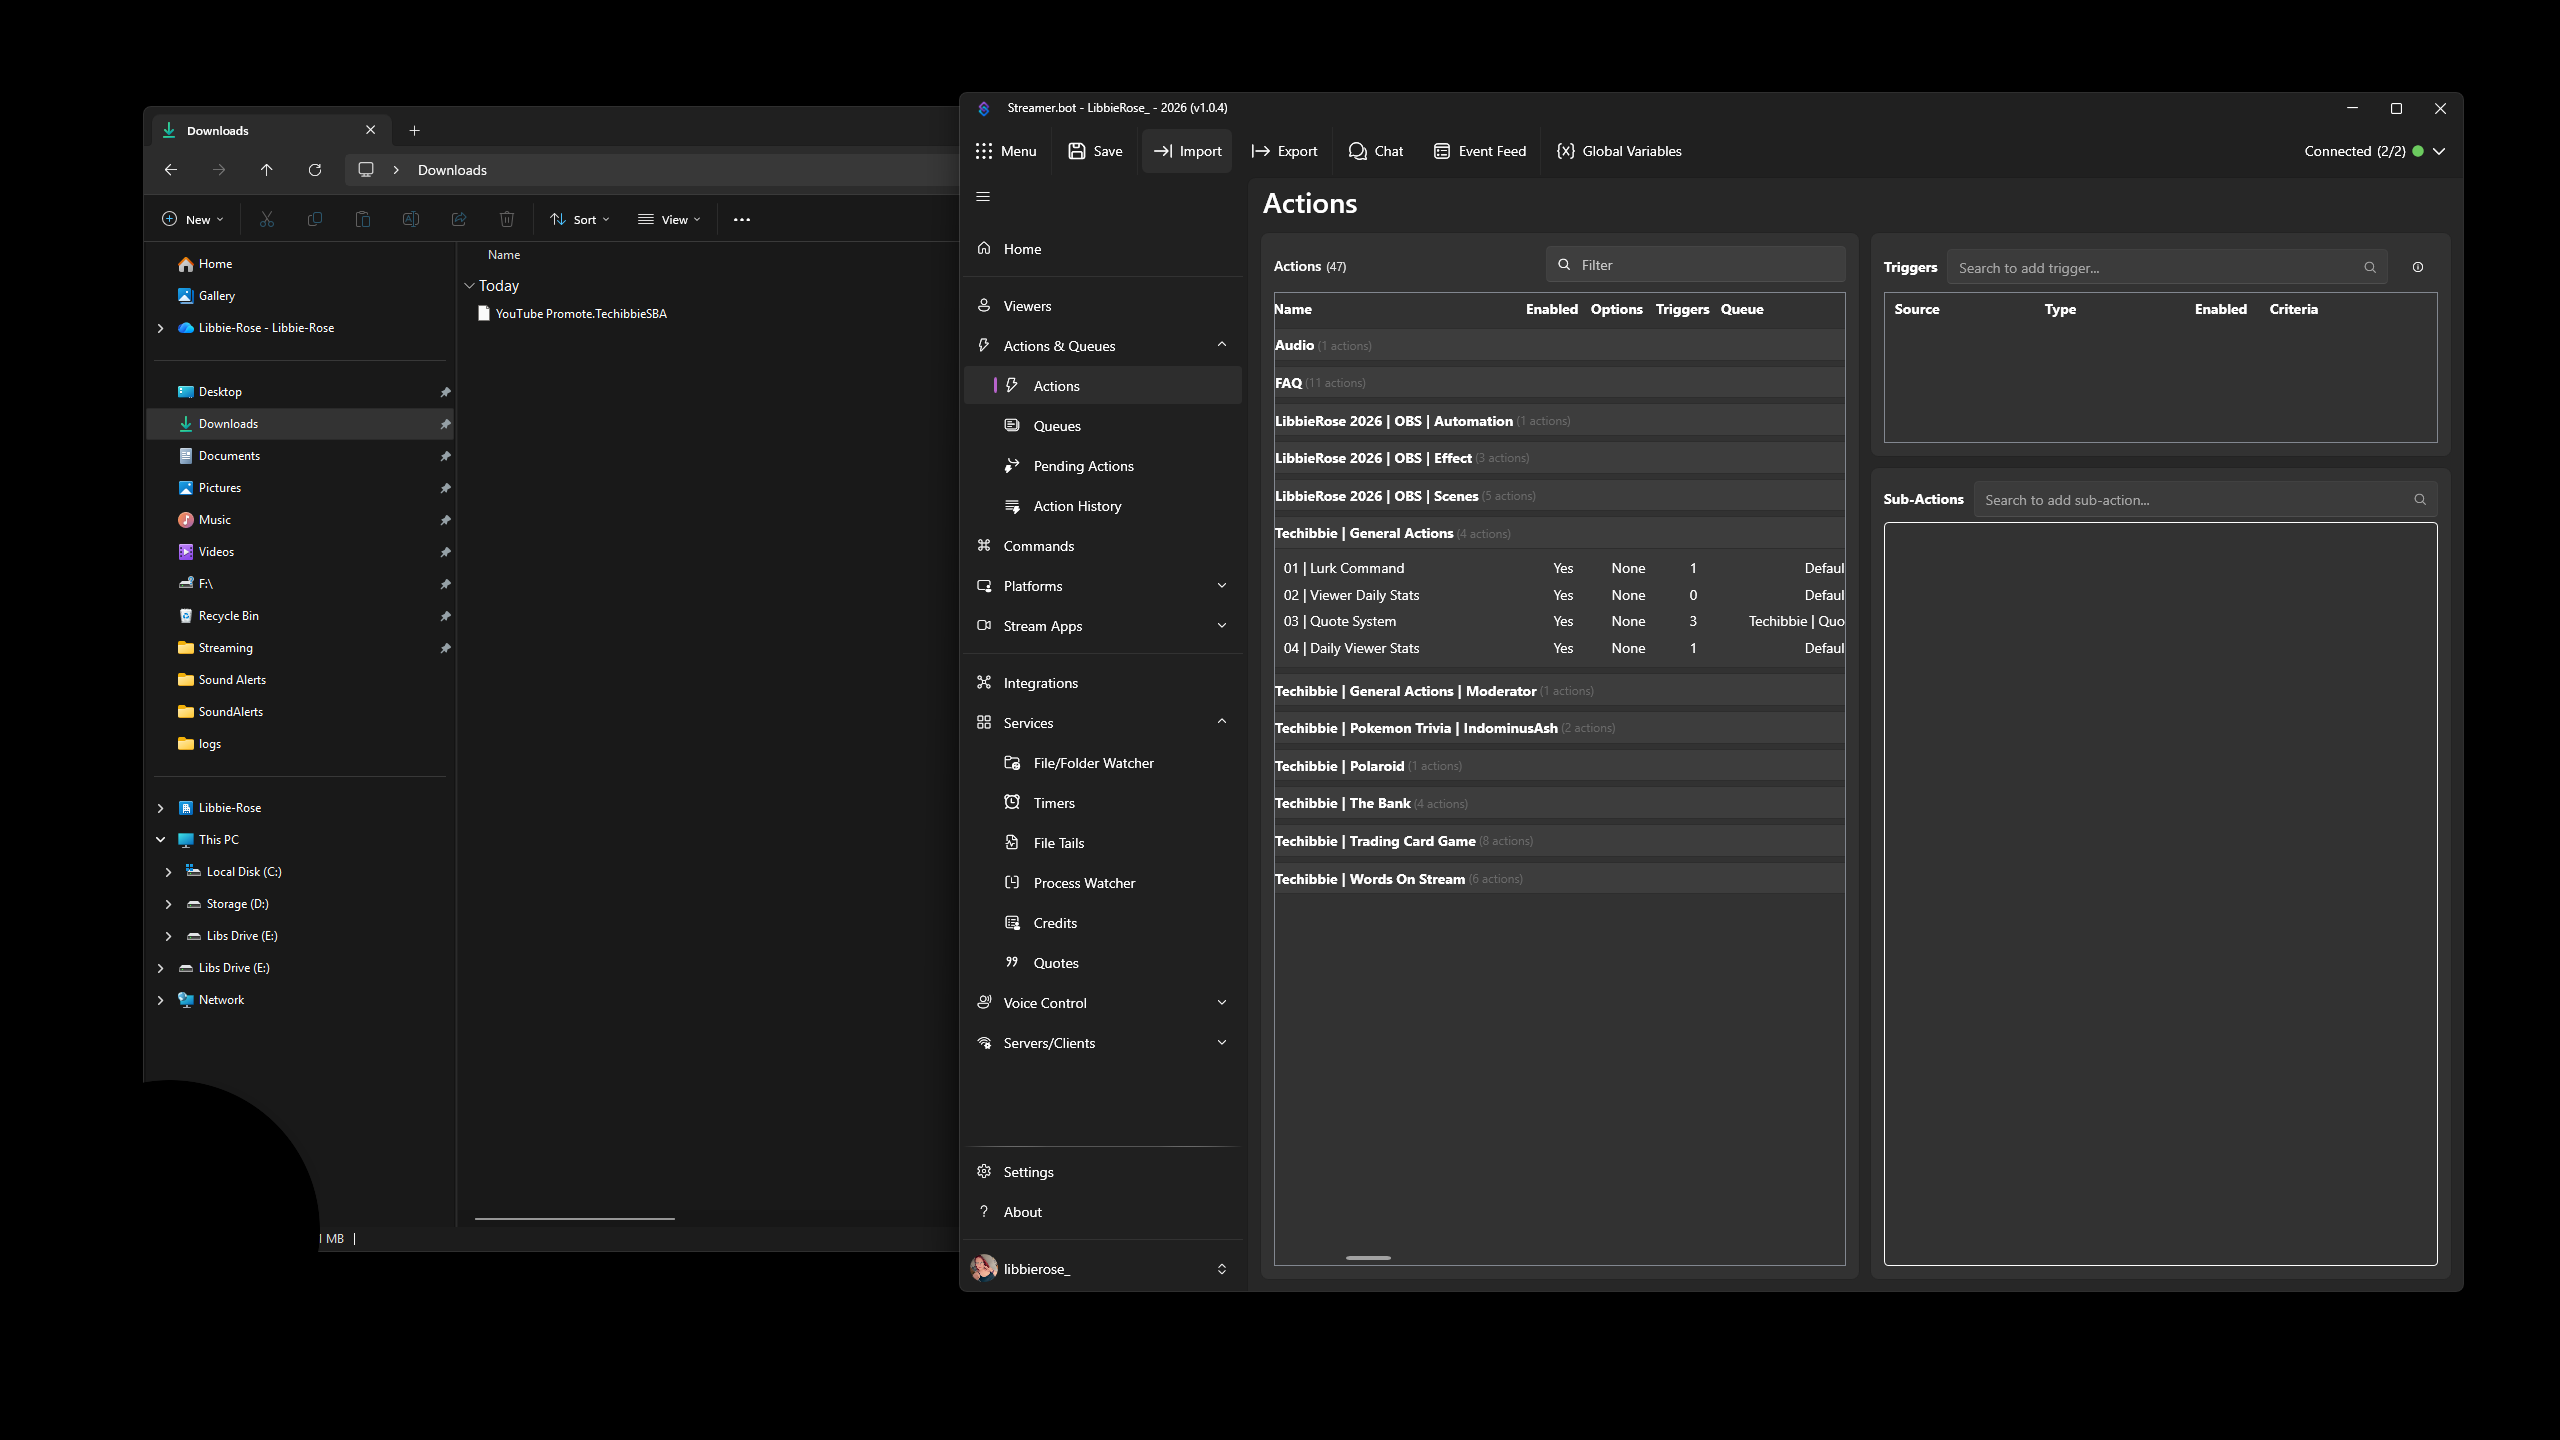Expand the Connected (2/2) status dropdown
This screenshot has height=1440, width=2560.
2439,151
